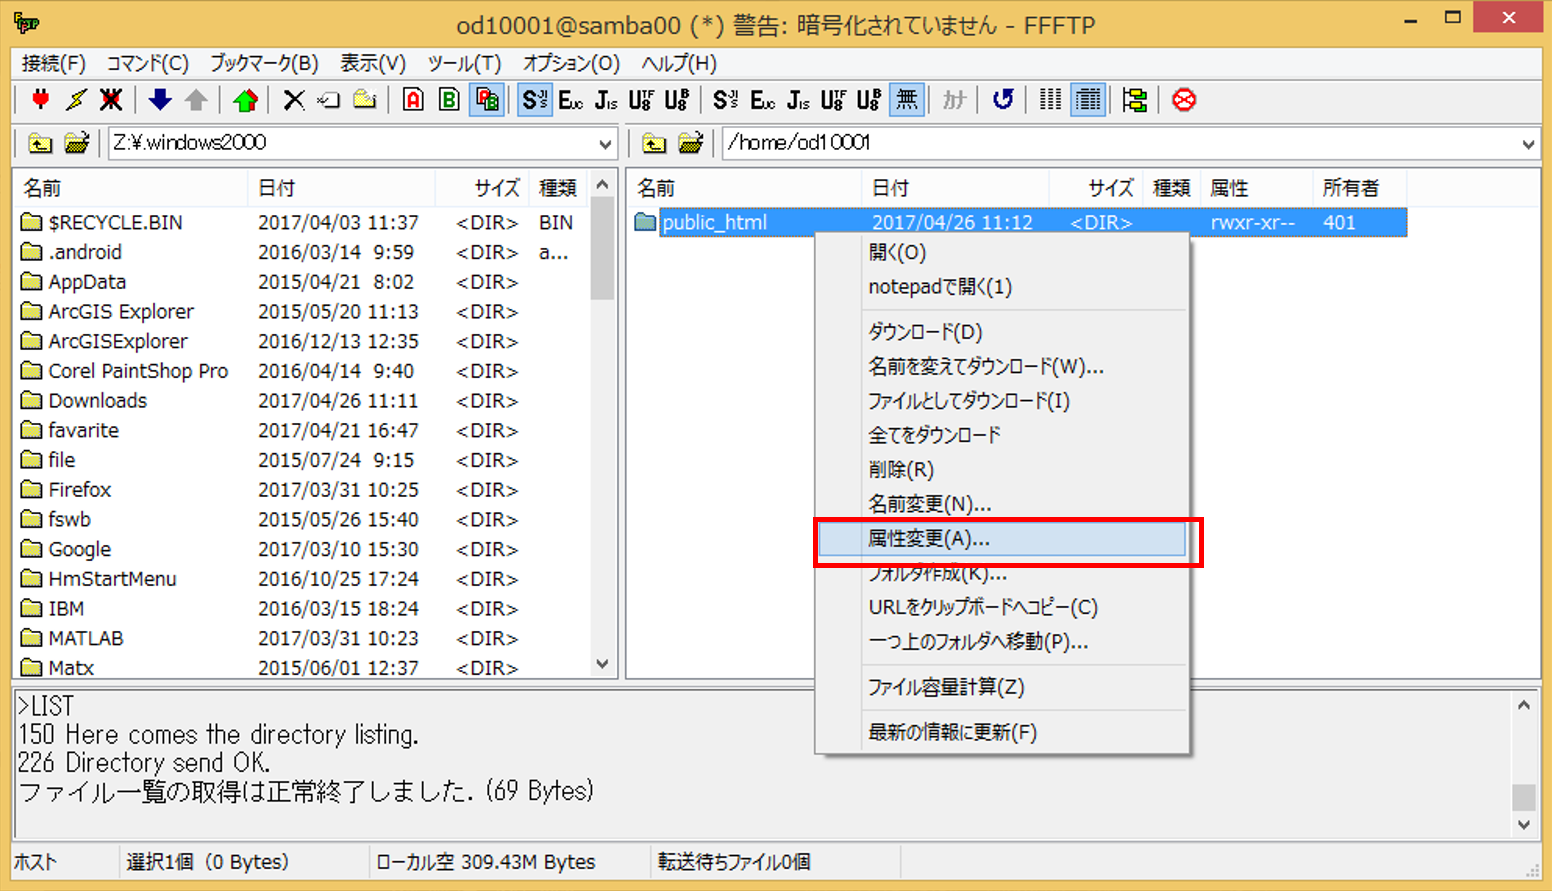1552x891 pixels.
Task: Choose ダウンロード(D) in context menu
Action: pyautogui.click(x=1002, y=332)
